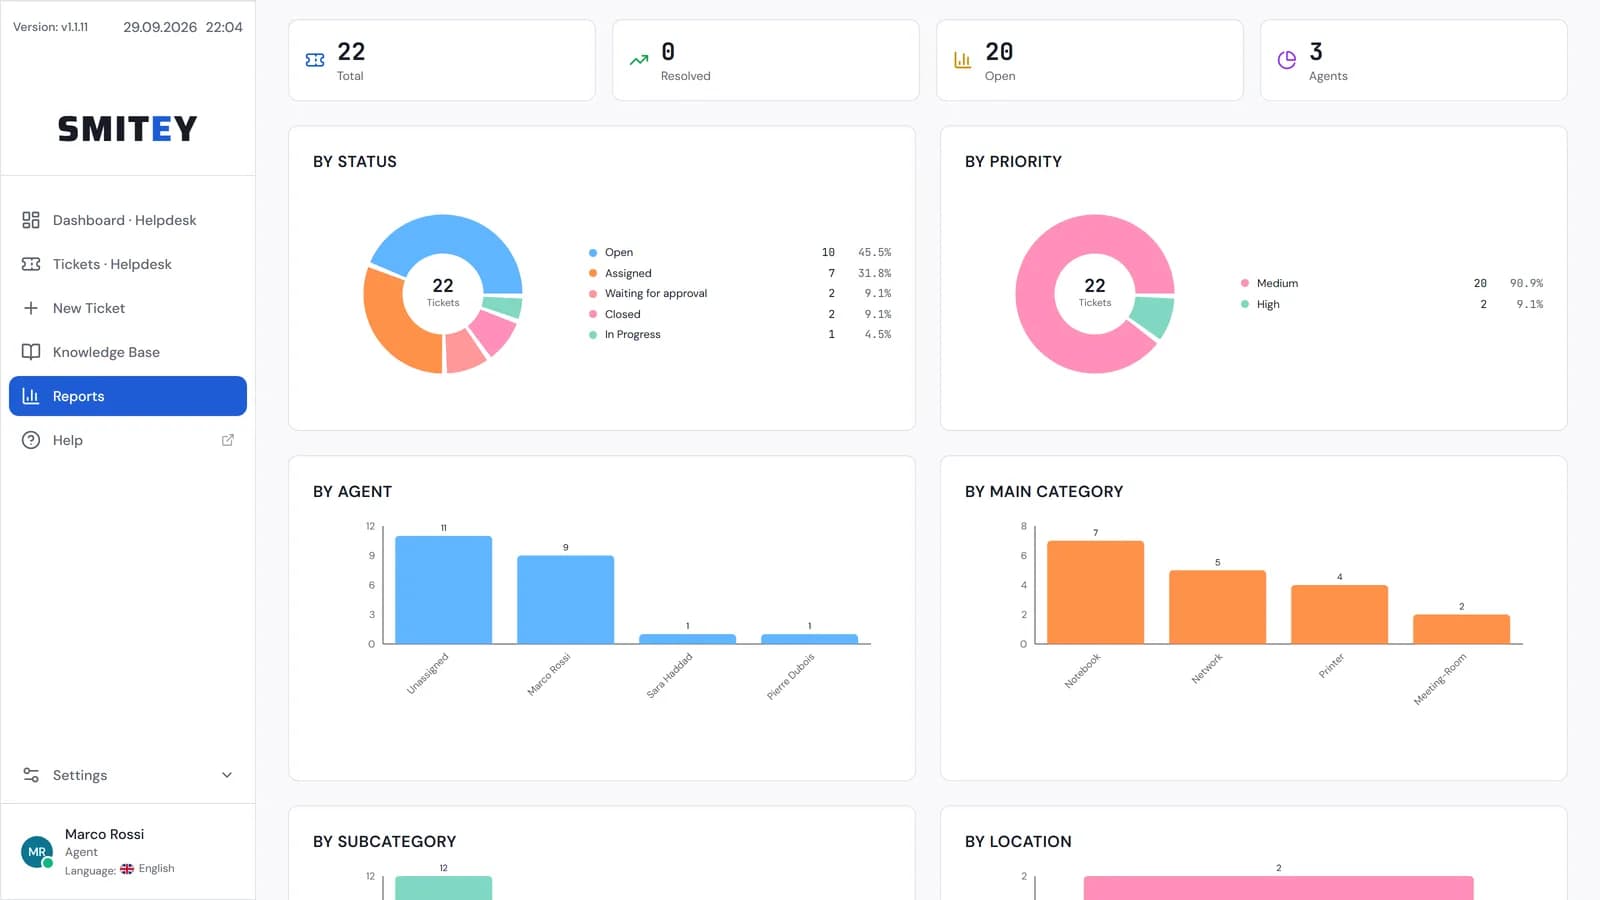This screenshot has width=1600, height=900.
Task: Click the MR user avatar
Action: coord(37,852)
